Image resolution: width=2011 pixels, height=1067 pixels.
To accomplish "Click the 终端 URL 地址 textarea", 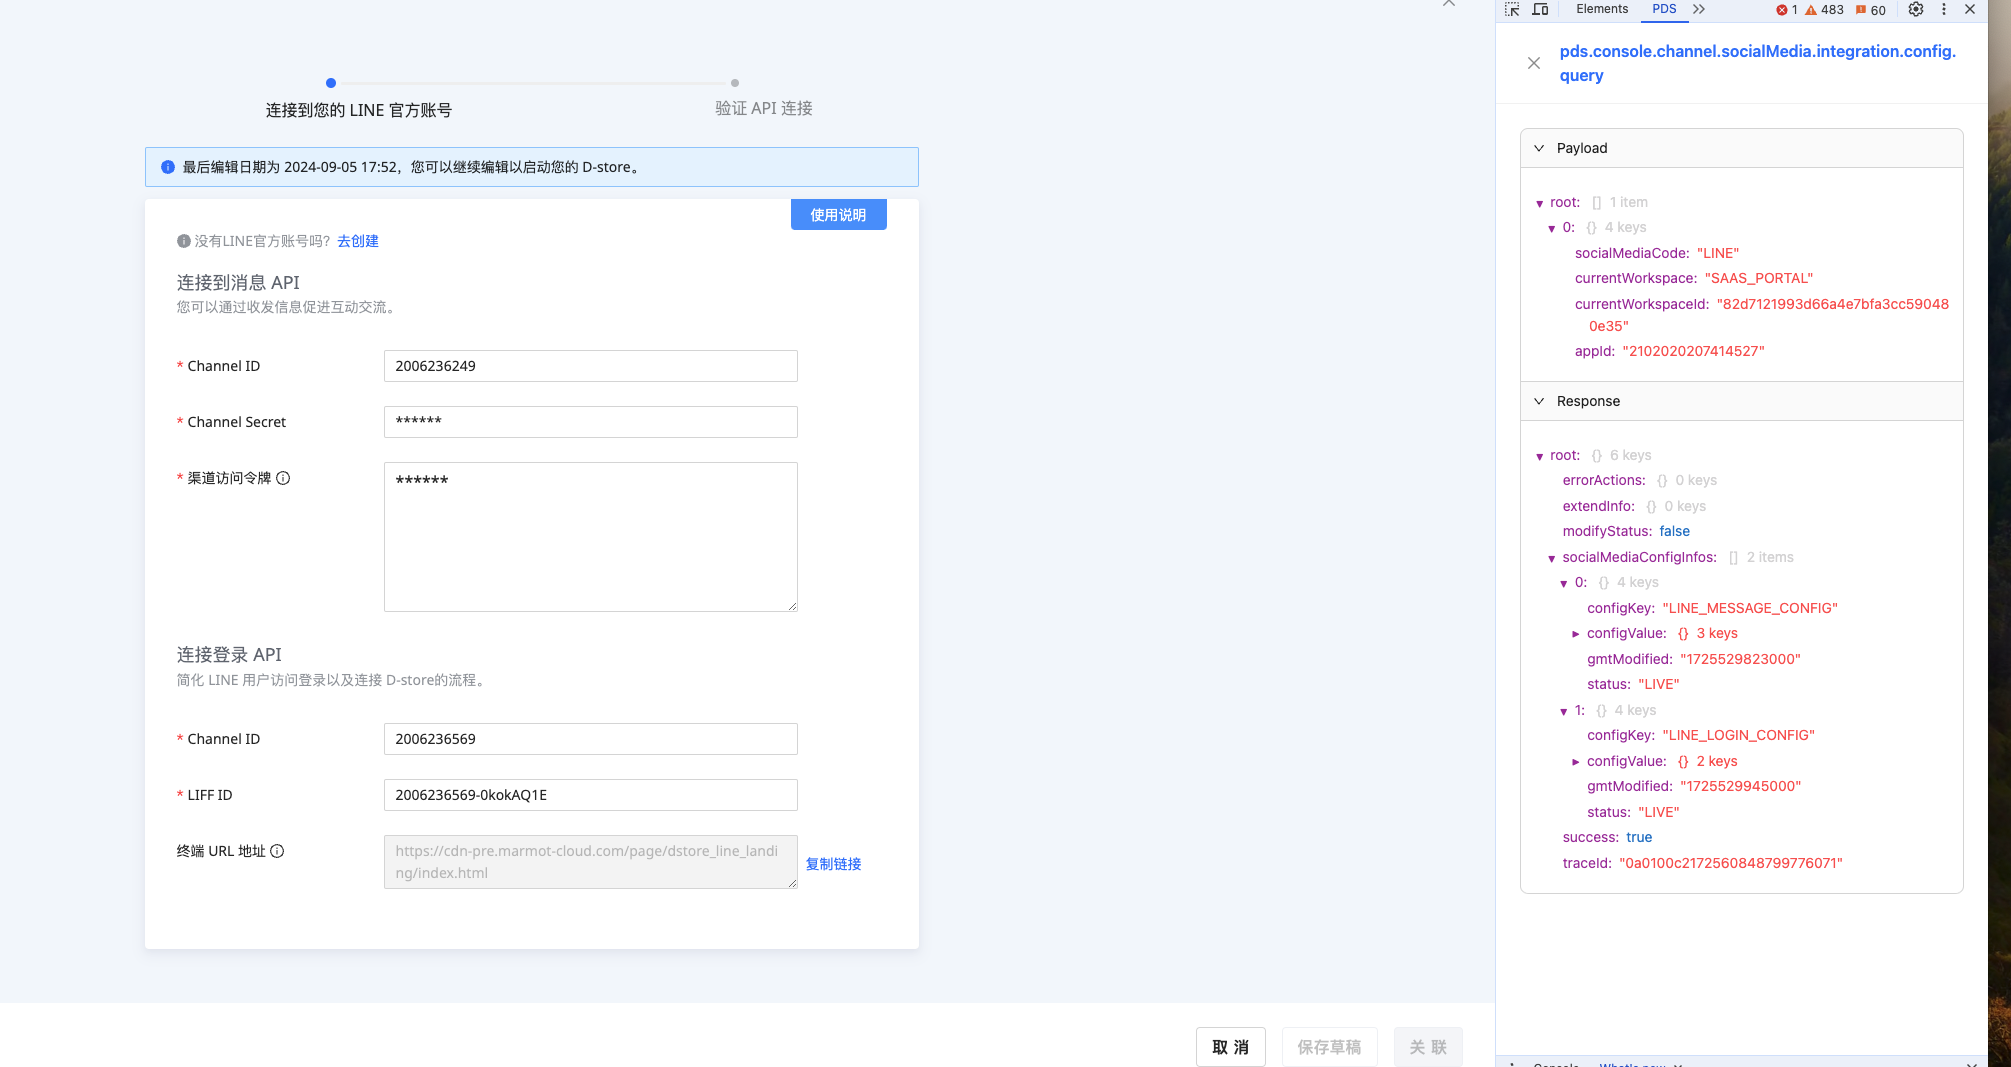I will point(591,862).
